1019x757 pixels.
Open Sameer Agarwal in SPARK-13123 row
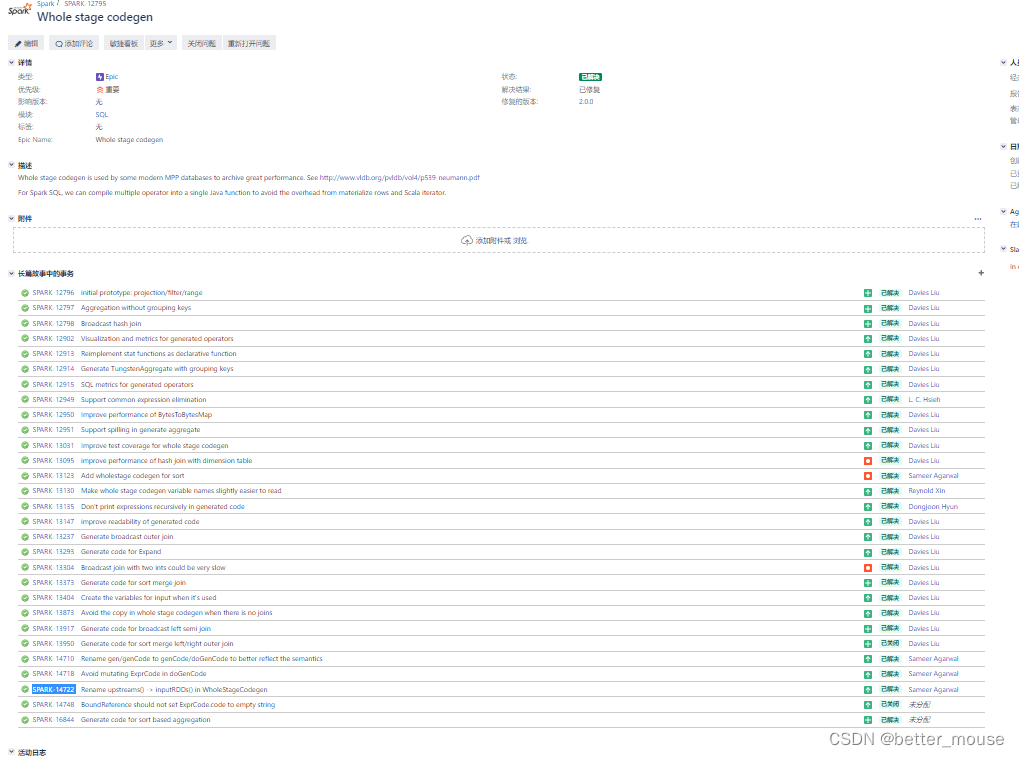pyautogui.click(x=933, y=476)
